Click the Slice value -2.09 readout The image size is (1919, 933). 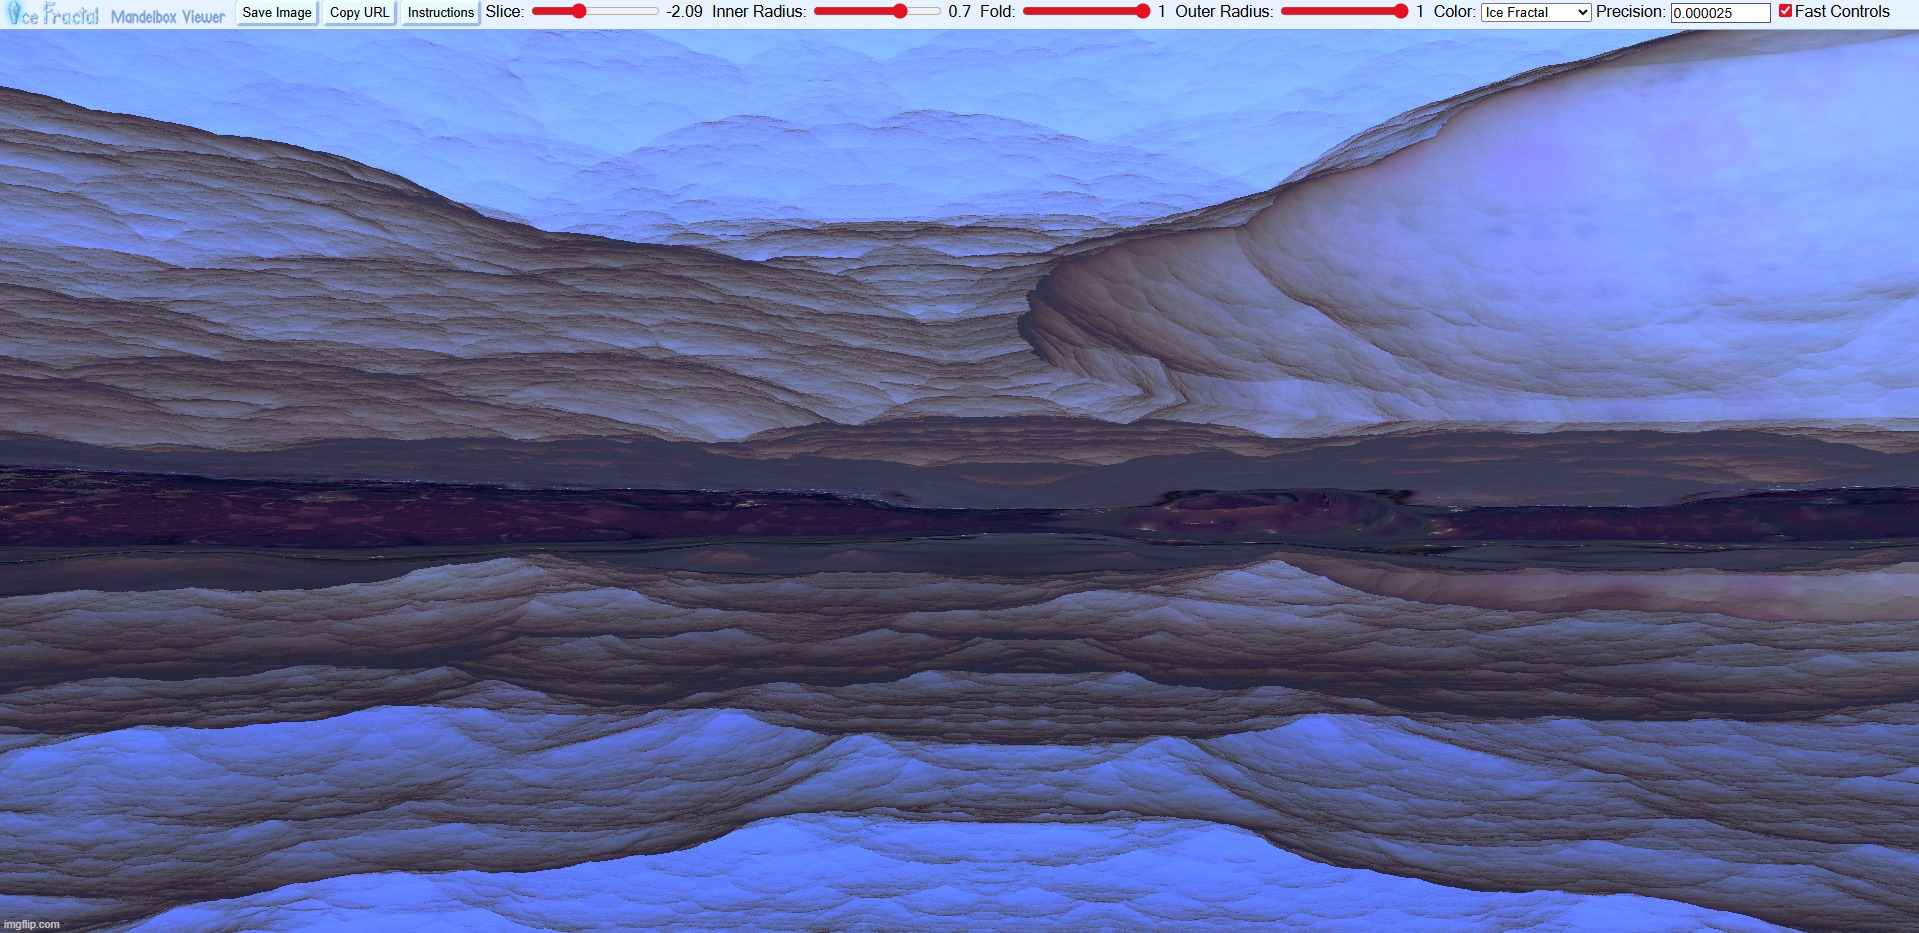[684, 12]
